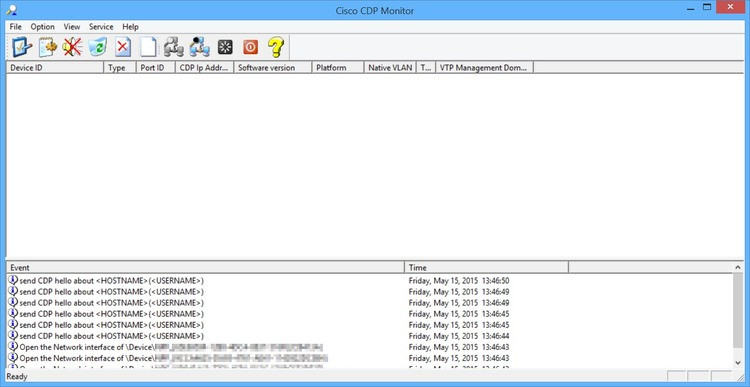Click the event log scrollbar down arrow

click(738, 362)
